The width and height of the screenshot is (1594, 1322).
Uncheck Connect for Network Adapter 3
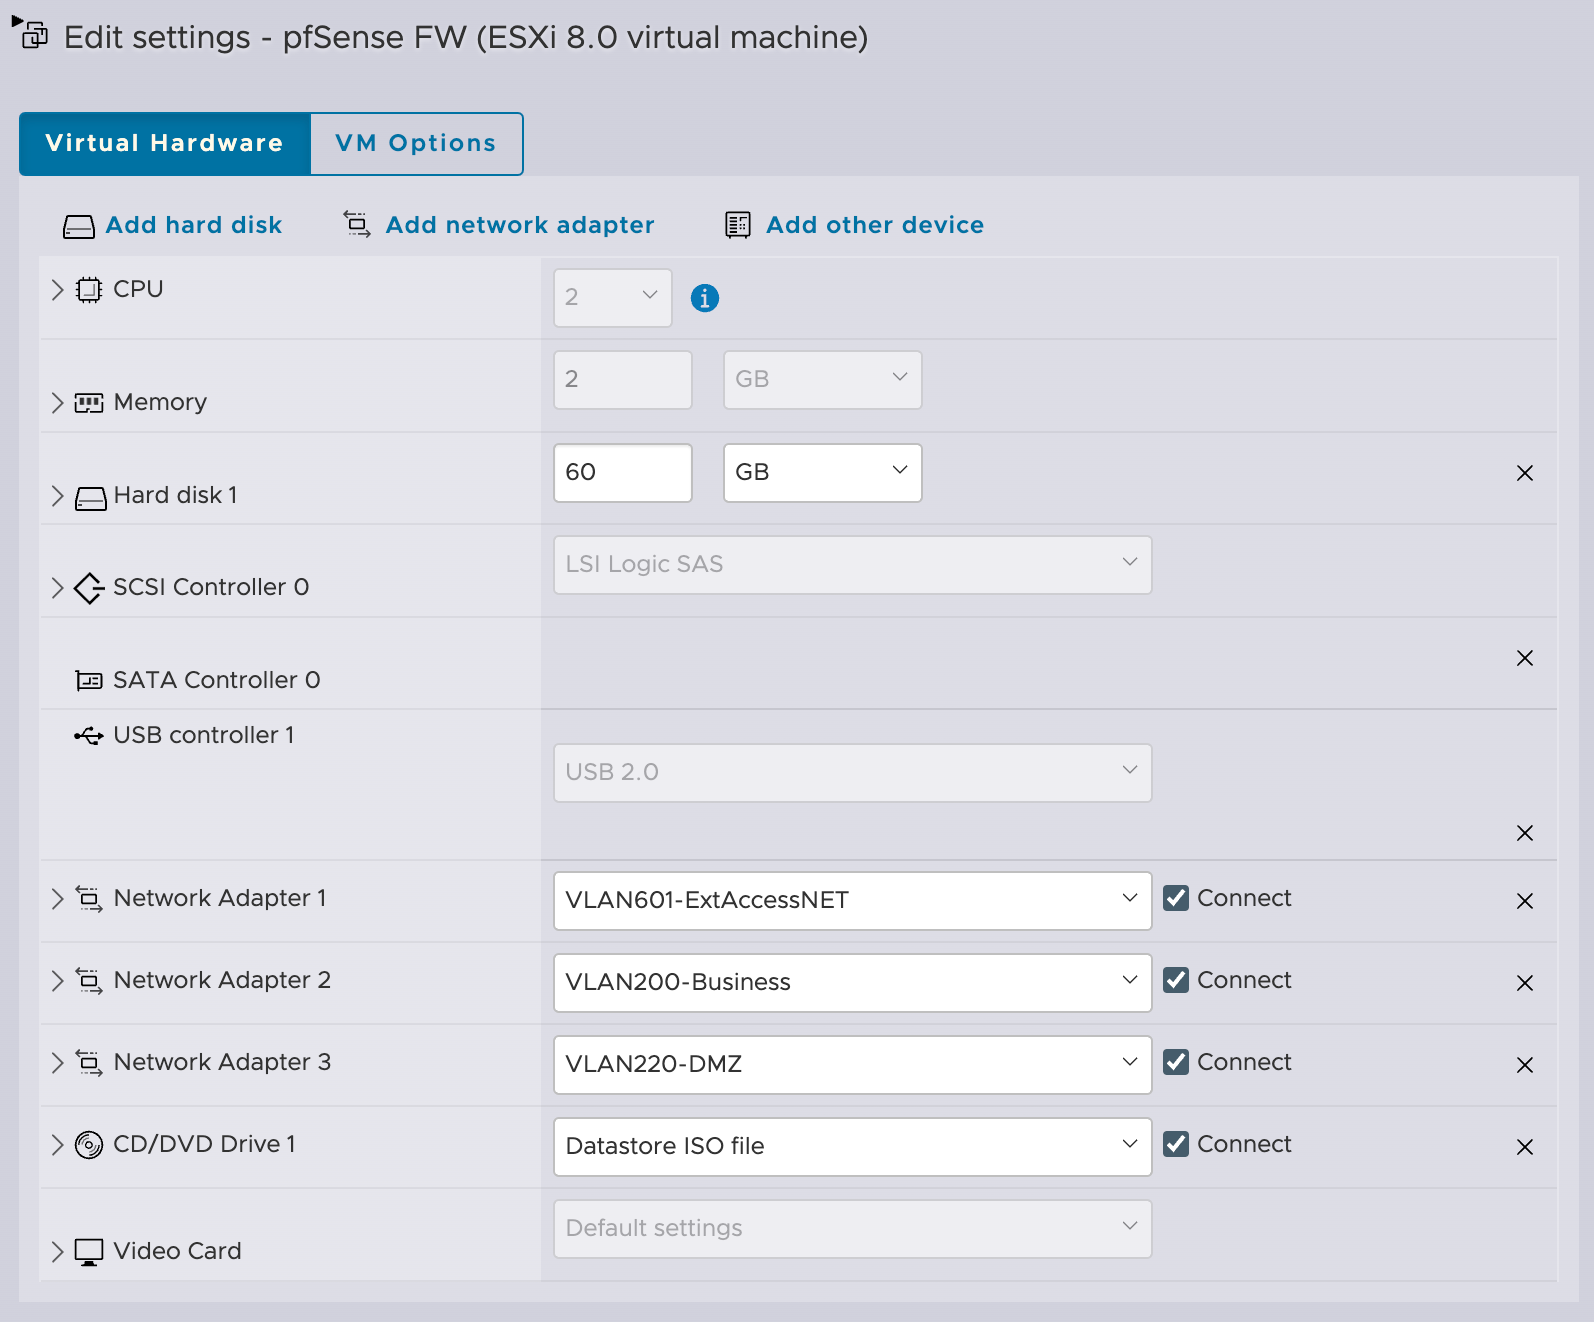point(1177,1062)
